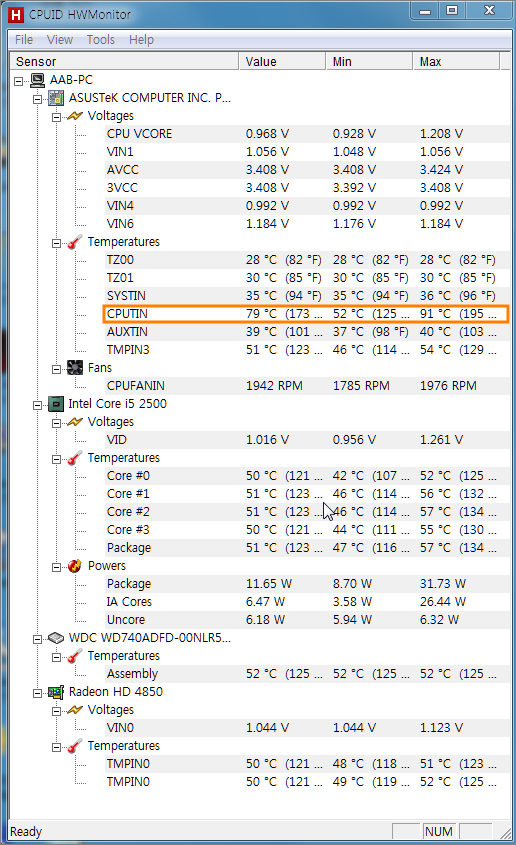Select the AVCC voltage row
The image size is (516, 845).
pos(307,170)
